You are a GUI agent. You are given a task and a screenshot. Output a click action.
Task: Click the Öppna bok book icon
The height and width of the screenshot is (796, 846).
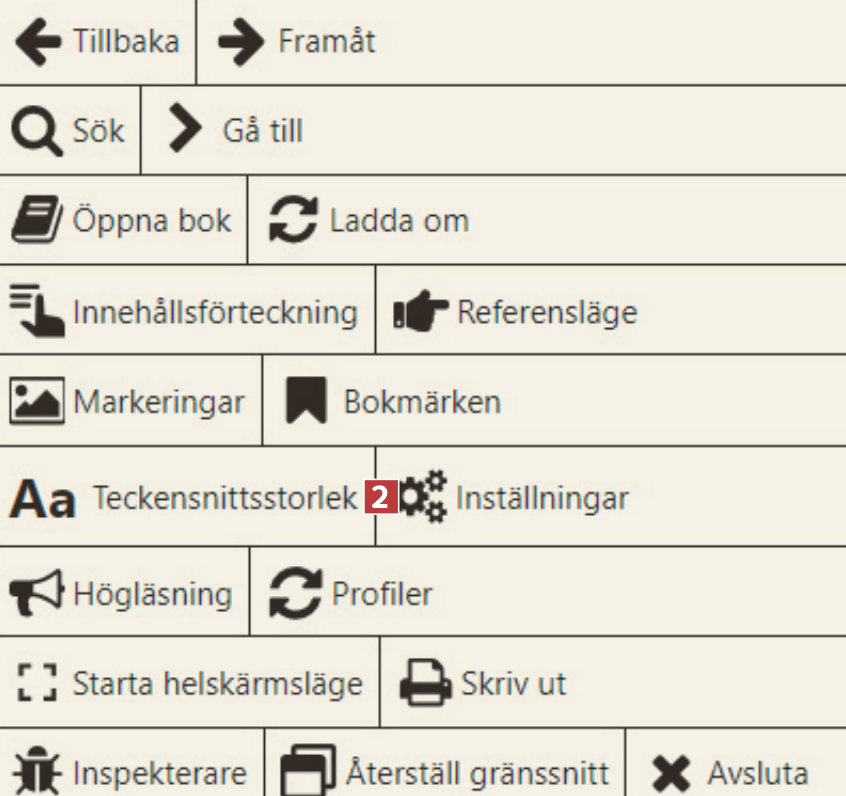point(36,221)
